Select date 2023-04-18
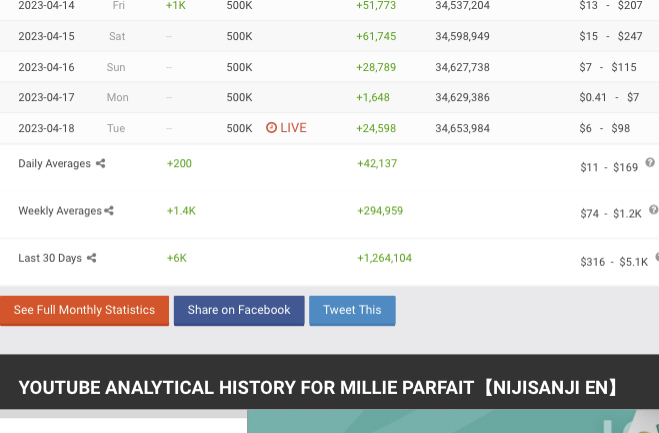This screenshot has height=433, width=659. 46,128
